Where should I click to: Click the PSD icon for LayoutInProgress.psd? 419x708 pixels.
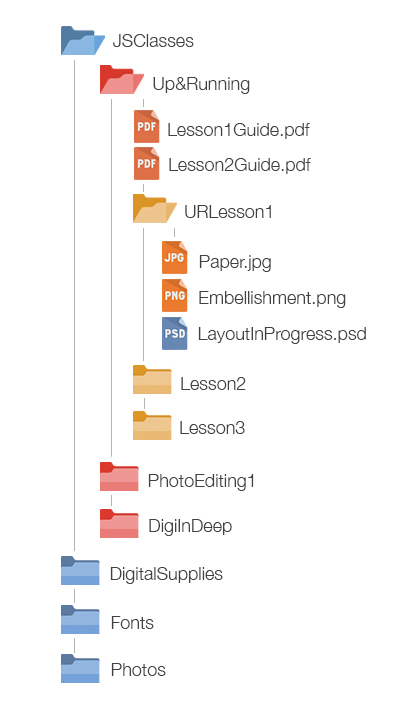[175, 333]
